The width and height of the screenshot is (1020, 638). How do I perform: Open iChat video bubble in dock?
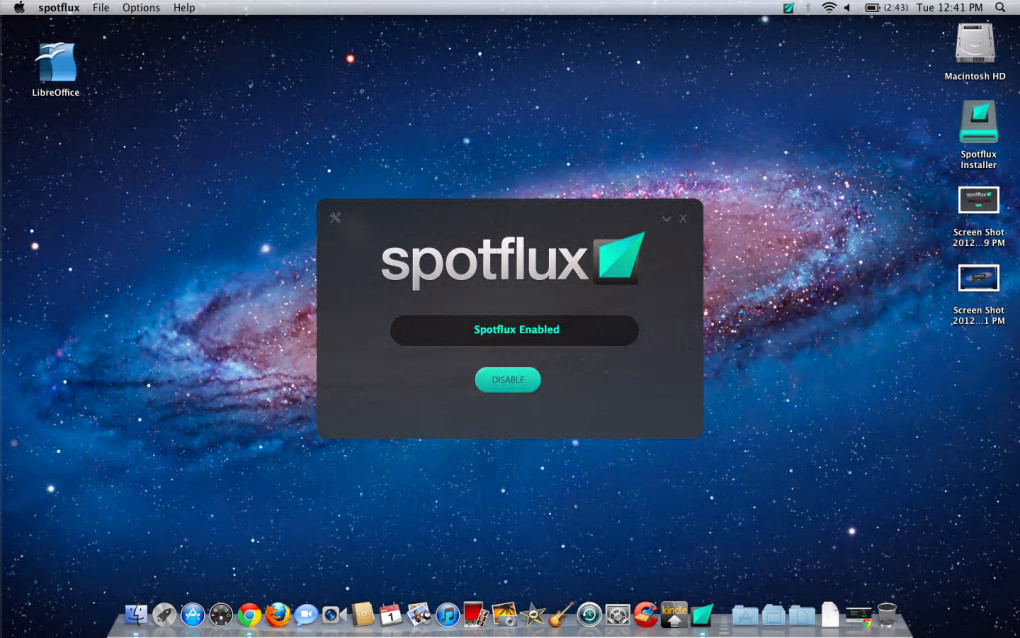[306, 615]
